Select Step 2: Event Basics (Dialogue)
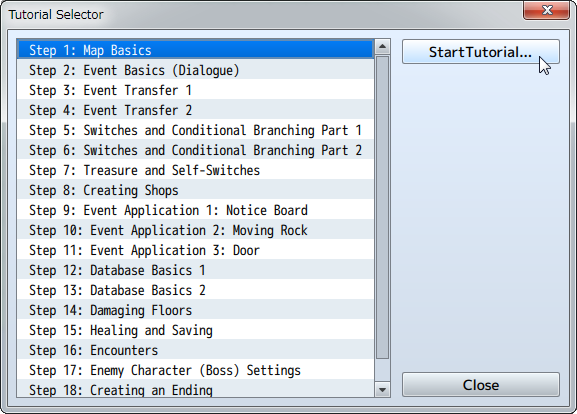This screenshot has height=414, width=577. (x=195, y=70)
